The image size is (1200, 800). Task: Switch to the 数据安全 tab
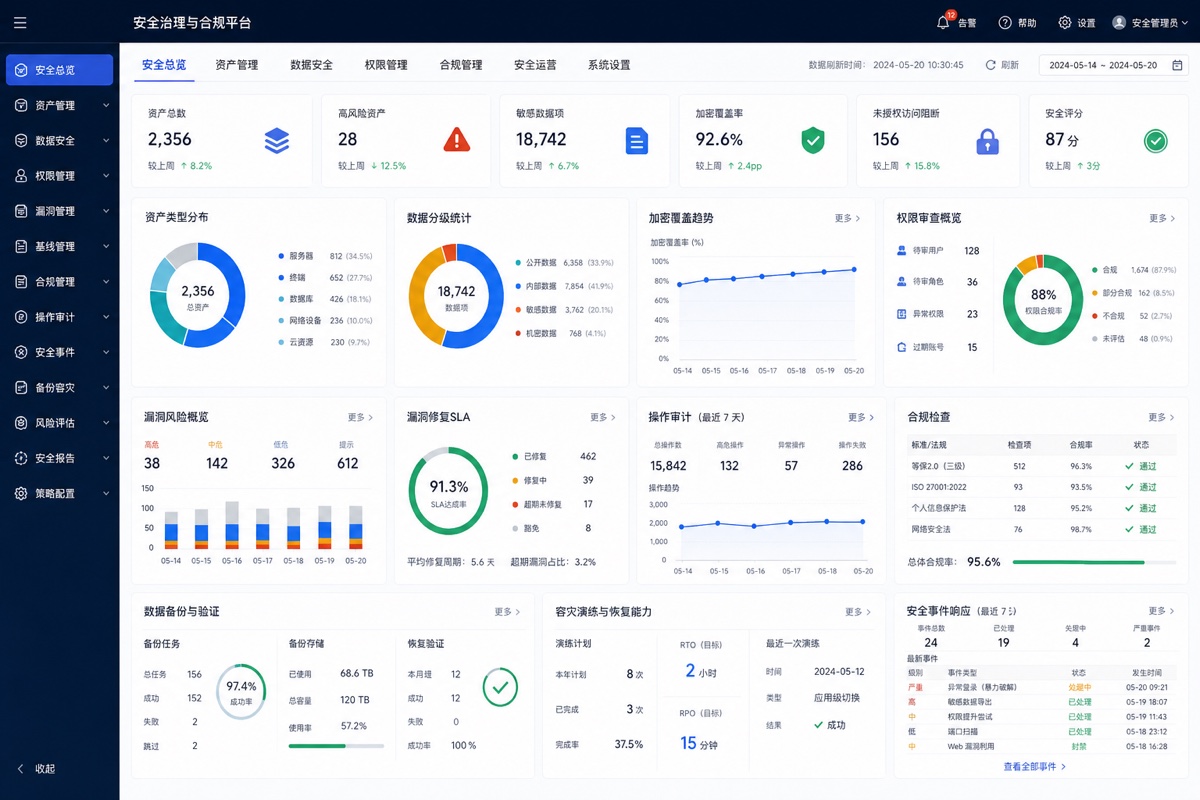click(x=312, y=65)
